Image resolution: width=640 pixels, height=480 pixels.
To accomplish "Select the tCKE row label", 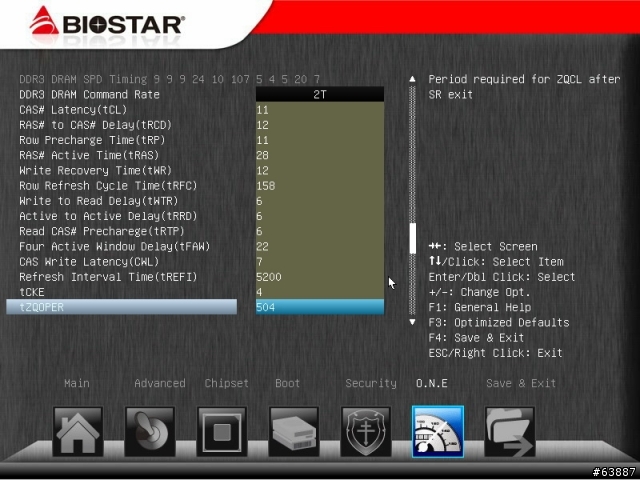I will click(32, 292).
